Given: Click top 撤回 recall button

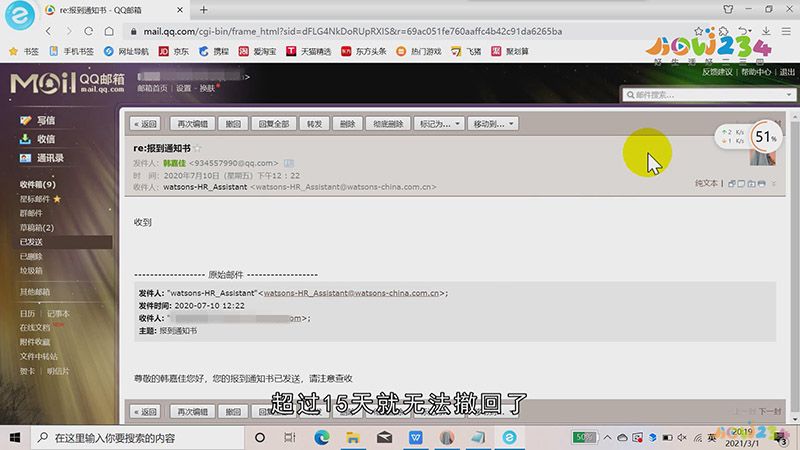Looking at the screenshot, I should click(233, 123).
